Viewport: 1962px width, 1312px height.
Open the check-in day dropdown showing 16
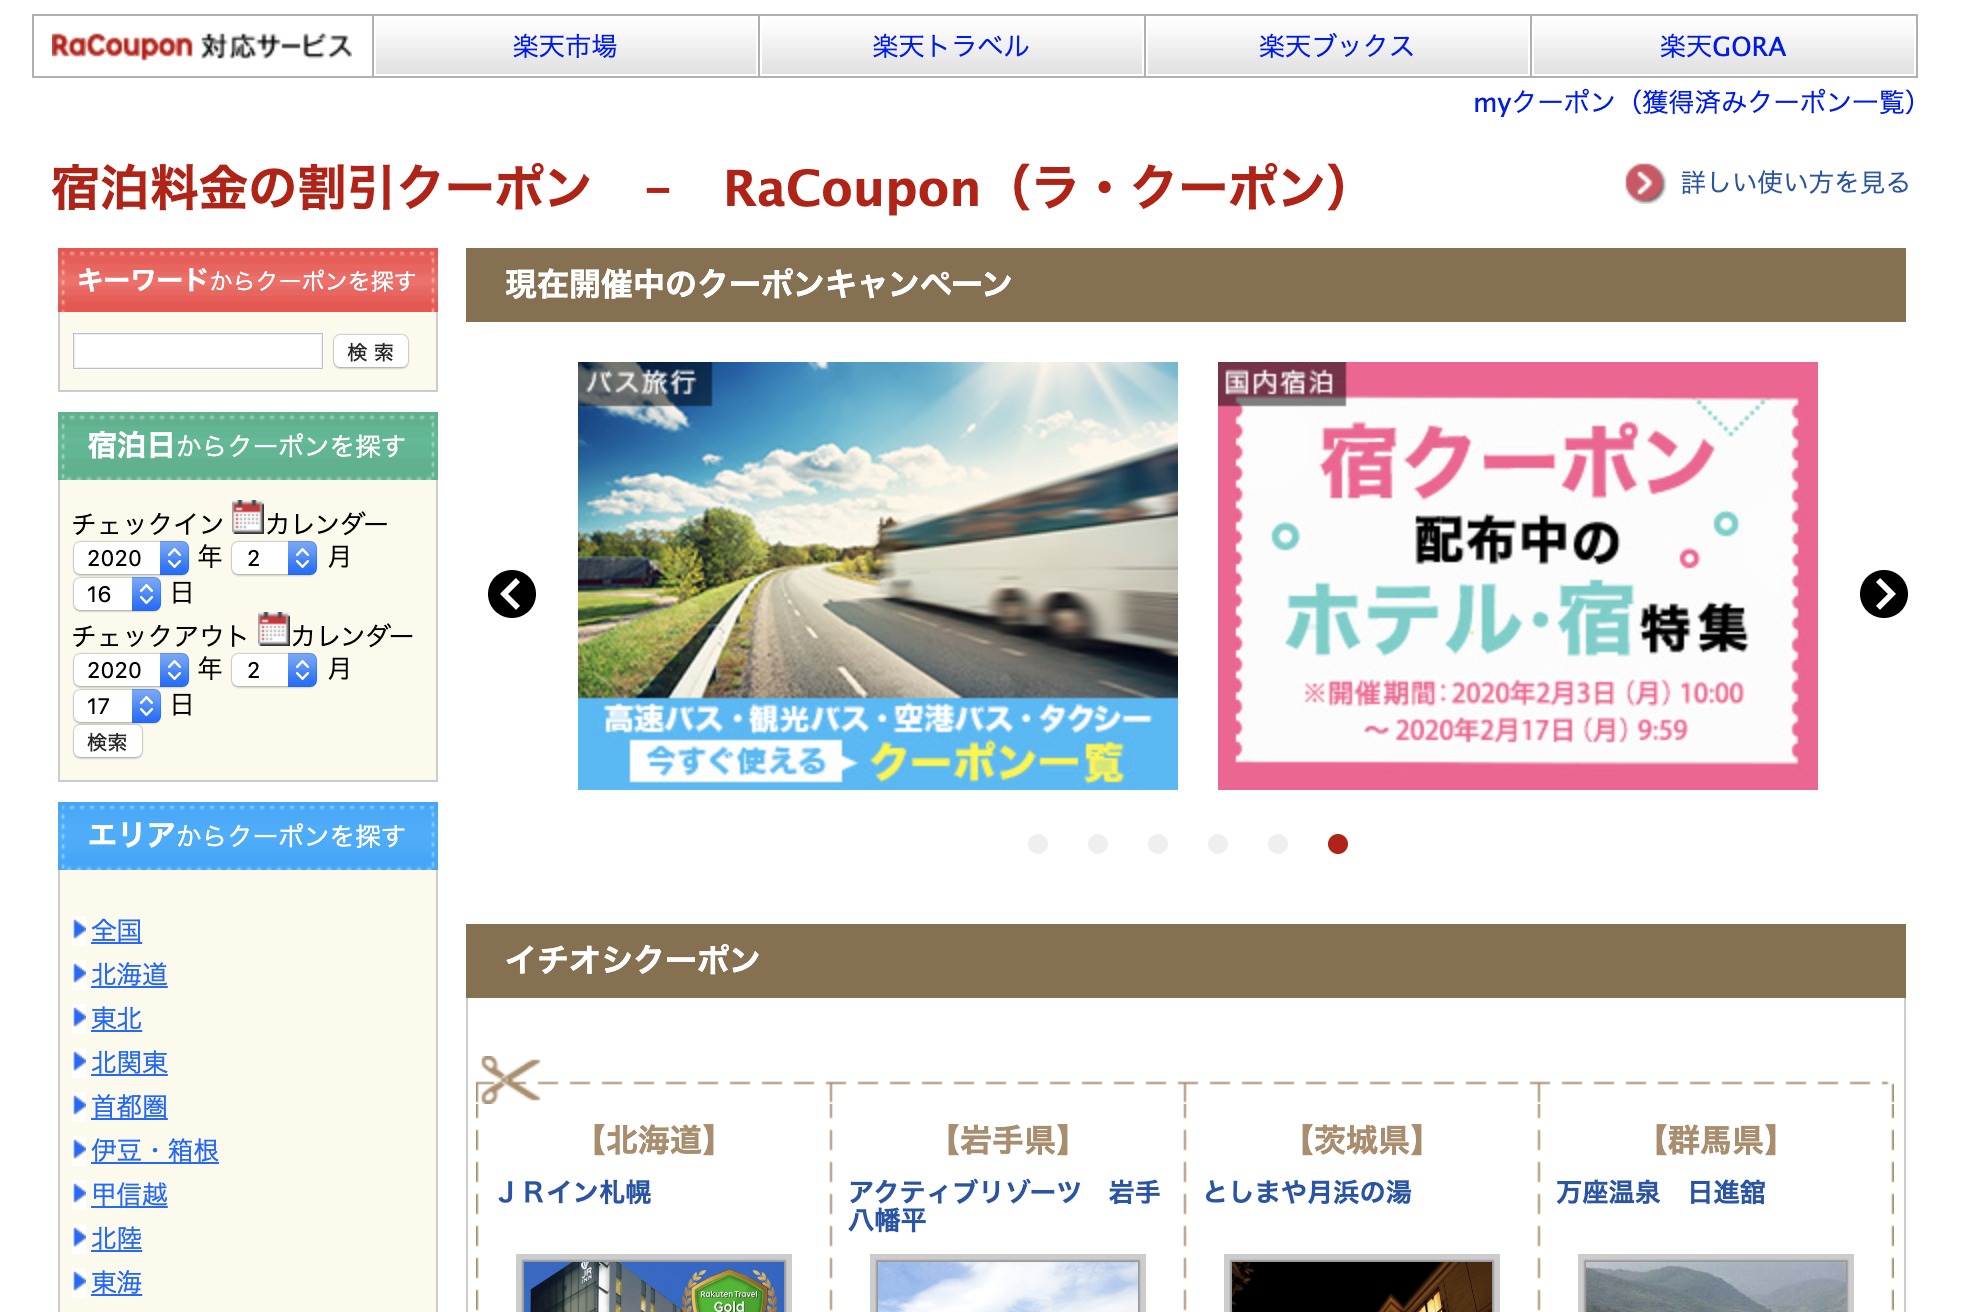click(117, 594)
